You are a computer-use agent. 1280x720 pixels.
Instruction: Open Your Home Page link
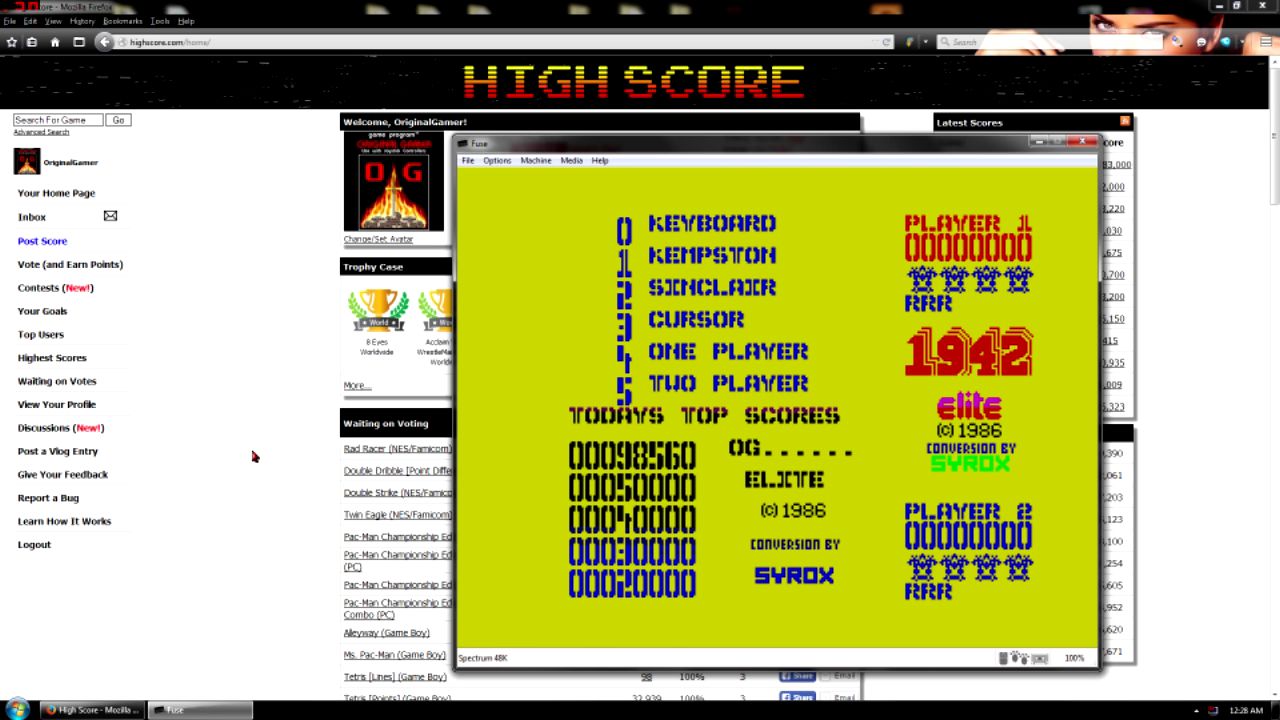tap(56, 193)
